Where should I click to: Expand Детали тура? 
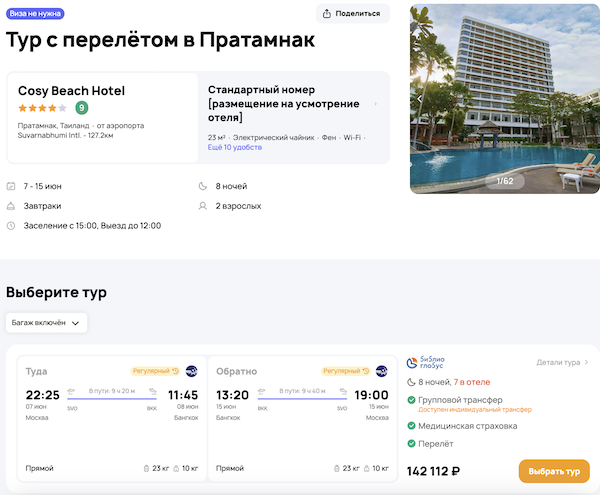pos(562,363)
